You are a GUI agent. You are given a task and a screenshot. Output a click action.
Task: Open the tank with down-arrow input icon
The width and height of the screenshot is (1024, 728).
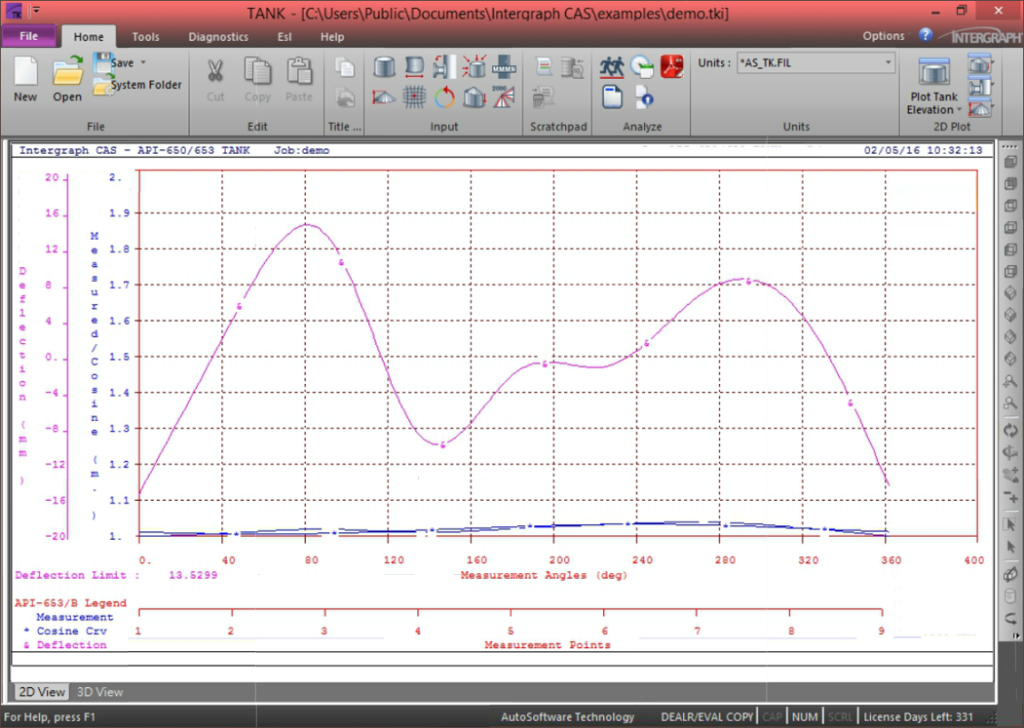(x=474, y=98)
